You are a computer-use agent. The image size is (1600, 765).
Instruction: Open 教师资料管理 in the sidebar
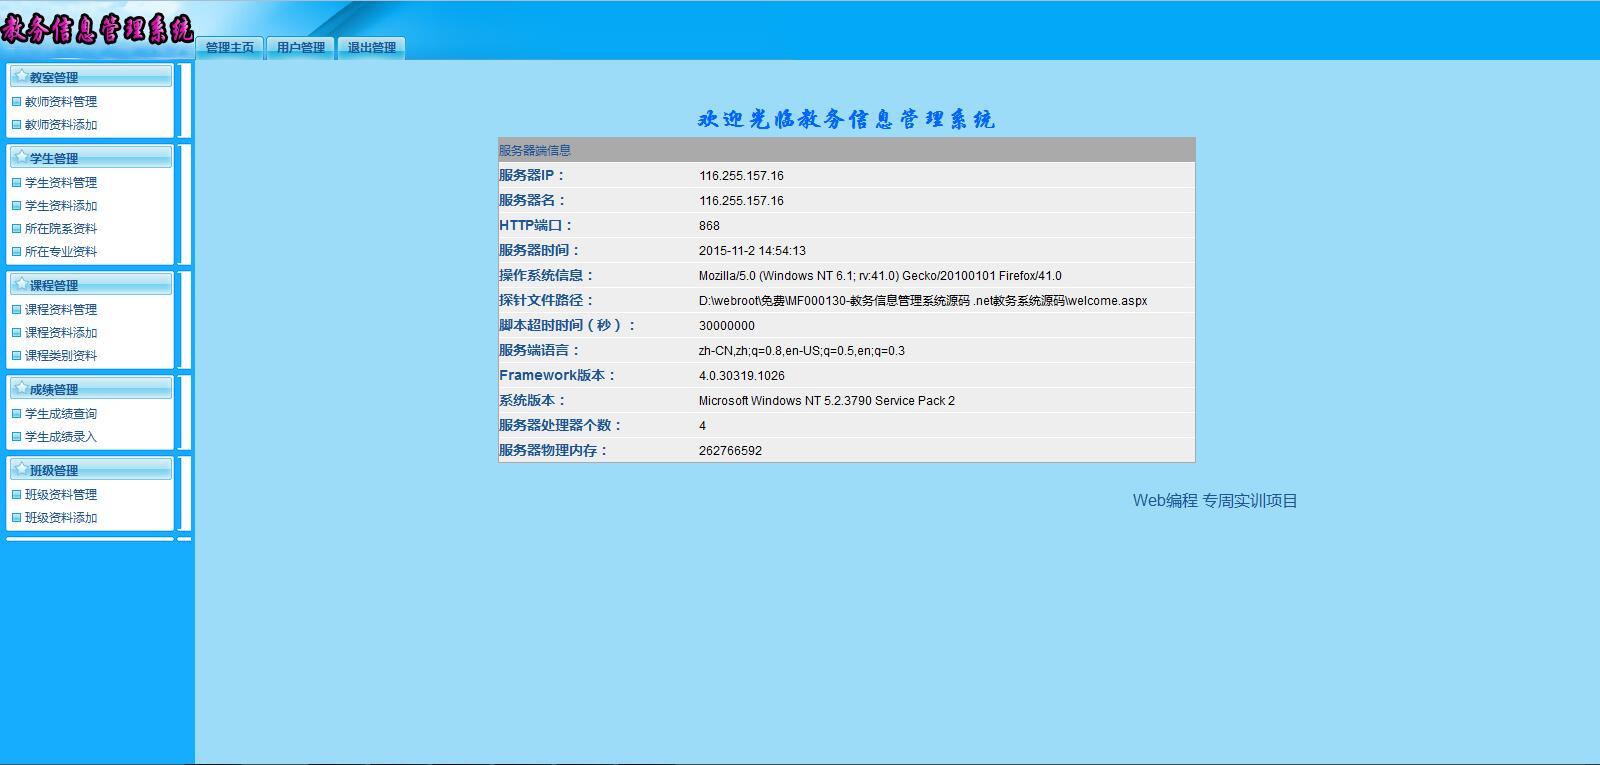click(x=61, y=102)
